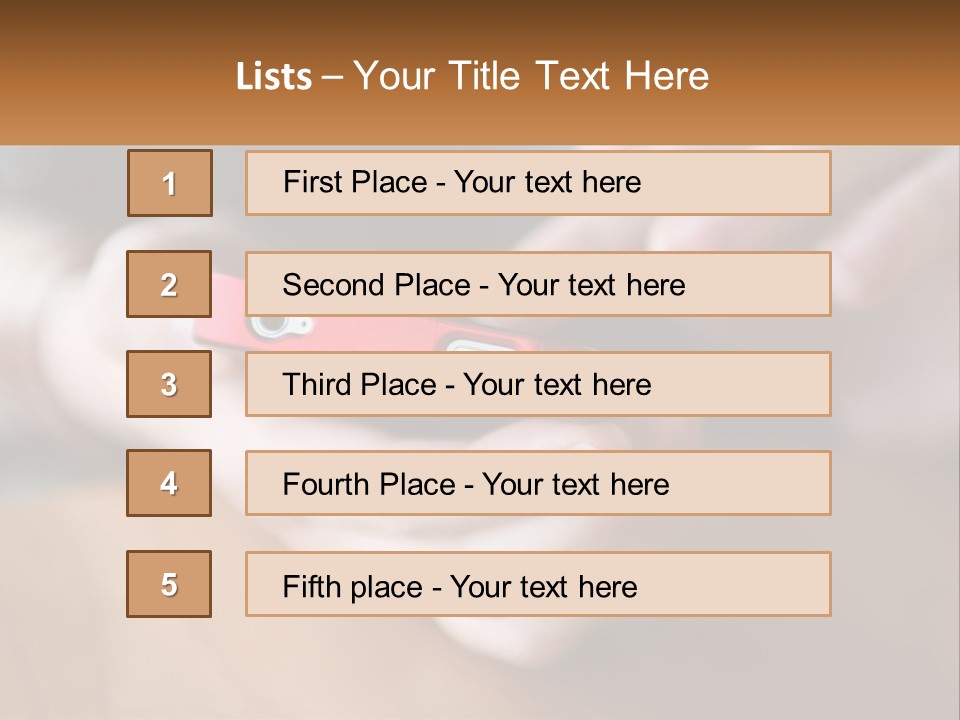
Task: Click the bold word Lists in title
Action: coord(274,77)
